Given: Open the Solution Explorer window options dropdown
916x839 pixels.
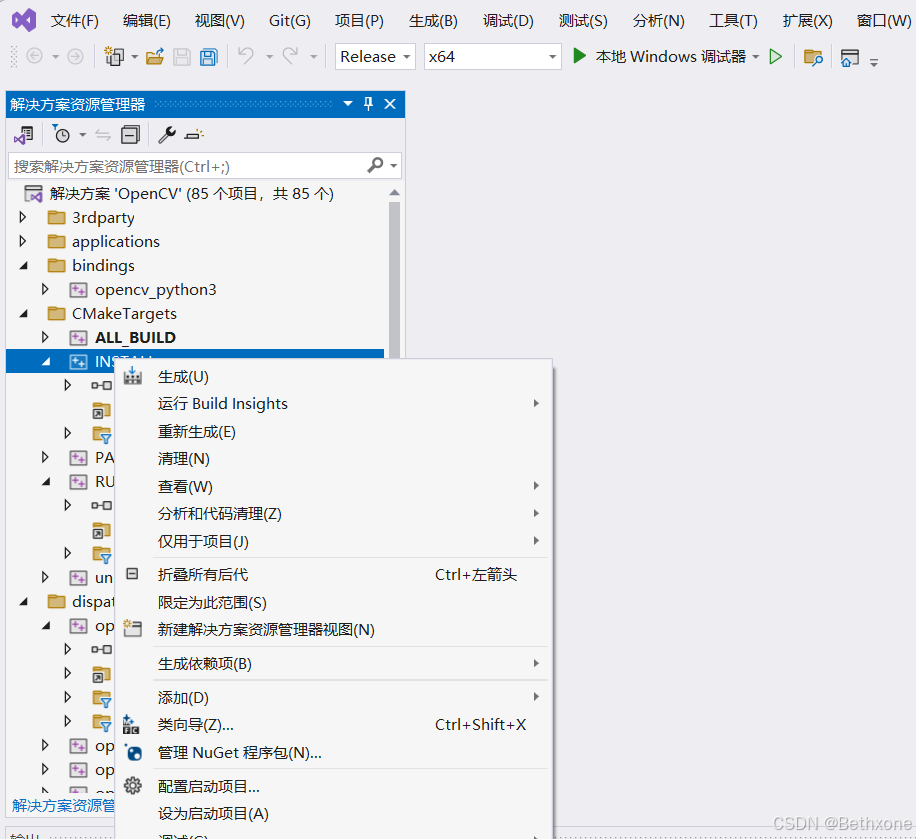Looking at the screenshot, I should (x=348, y=104).
